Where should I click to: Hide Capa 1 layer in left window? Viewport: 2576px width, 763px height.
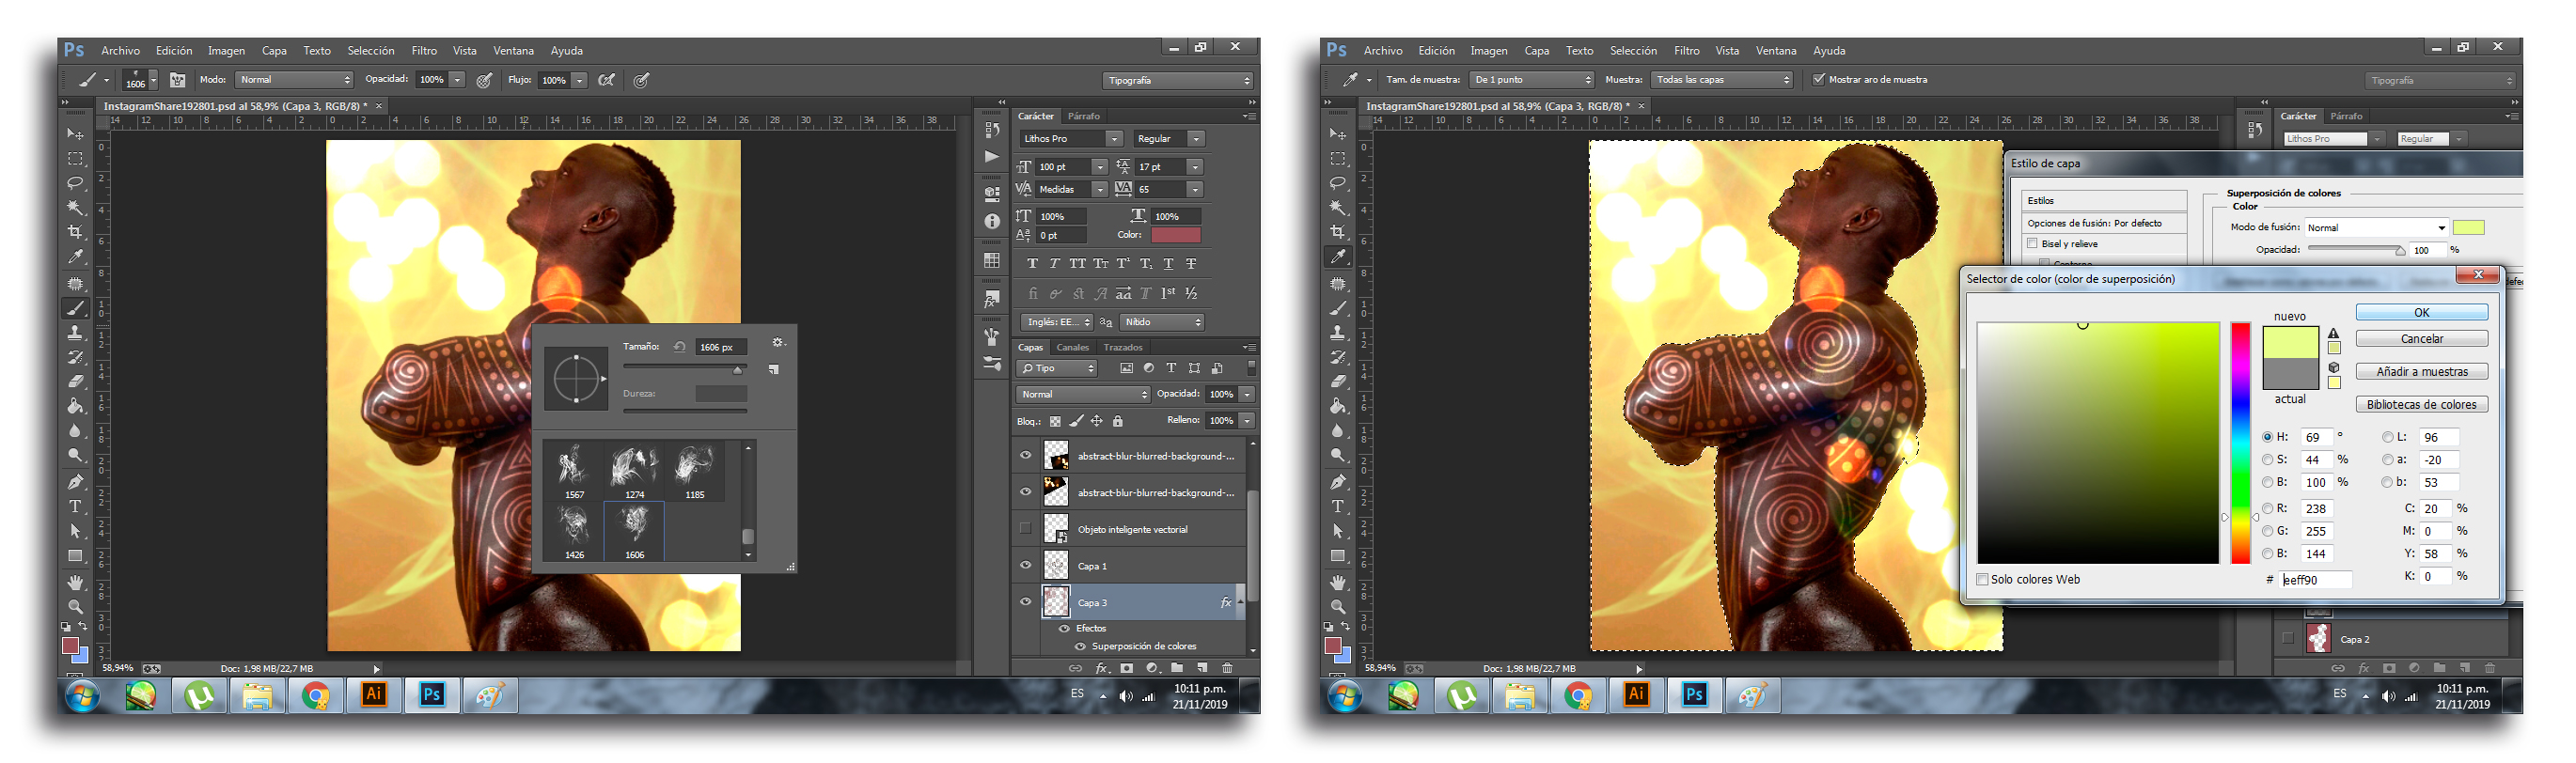[x=1025, y=566]
